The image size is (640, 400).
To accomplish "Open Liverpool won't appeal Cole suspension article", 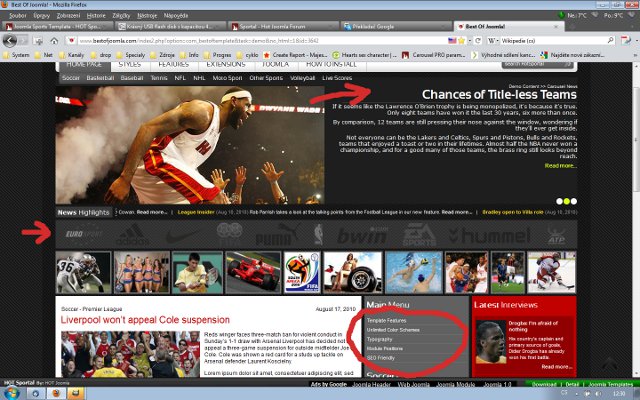I will 145,320.
